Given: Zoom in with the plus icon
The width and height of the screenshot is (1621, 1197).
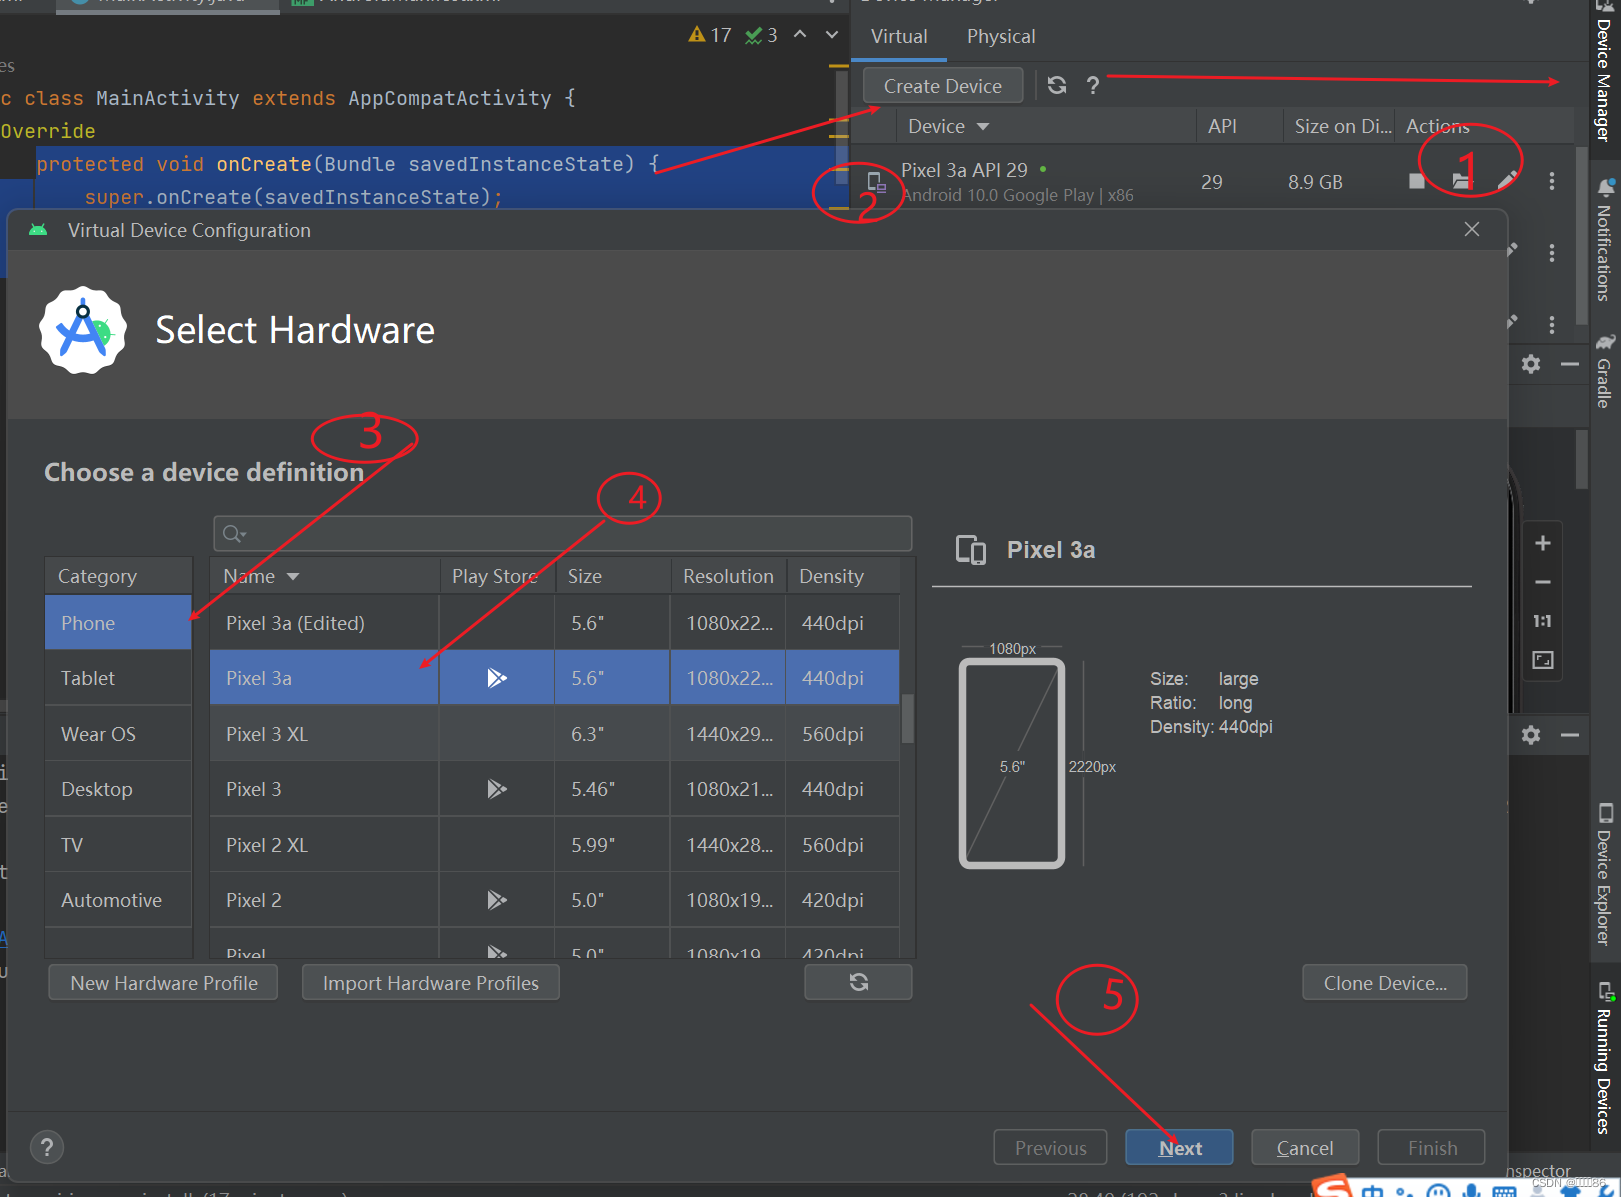Looking at the screenshot, I should (x=1542, y=543).
